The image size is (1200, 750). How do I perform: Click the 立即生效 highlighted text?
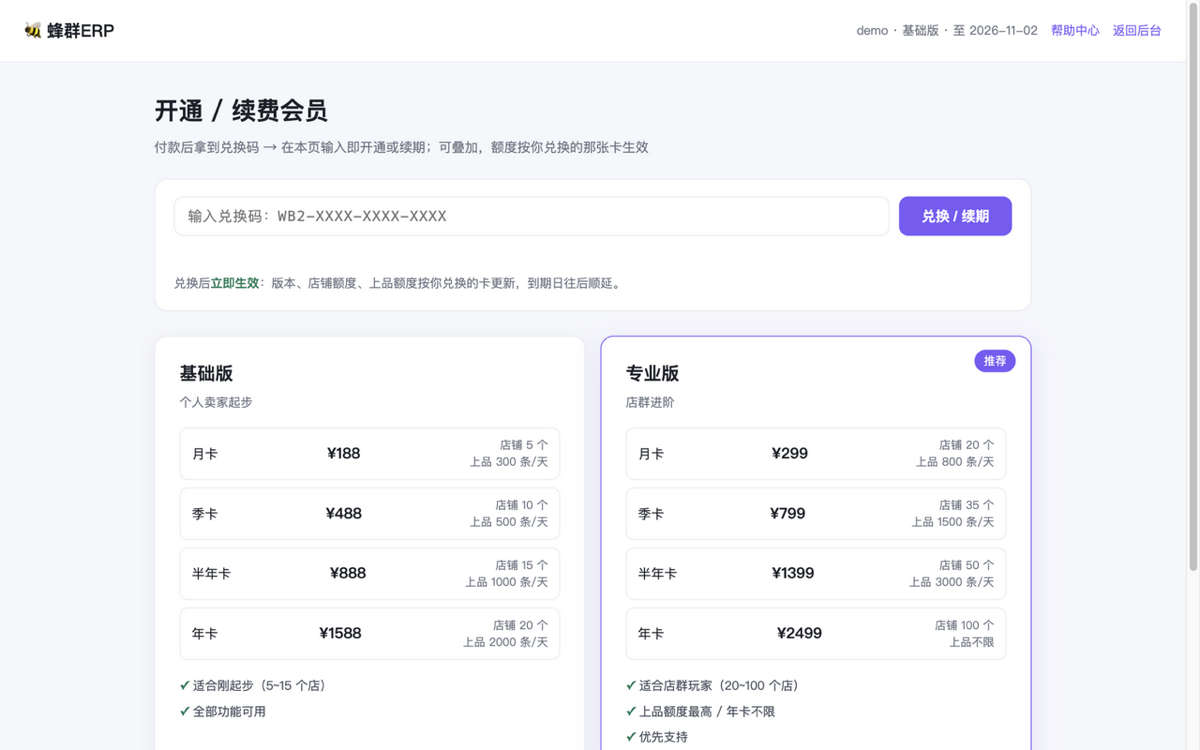tap(234, 283)
